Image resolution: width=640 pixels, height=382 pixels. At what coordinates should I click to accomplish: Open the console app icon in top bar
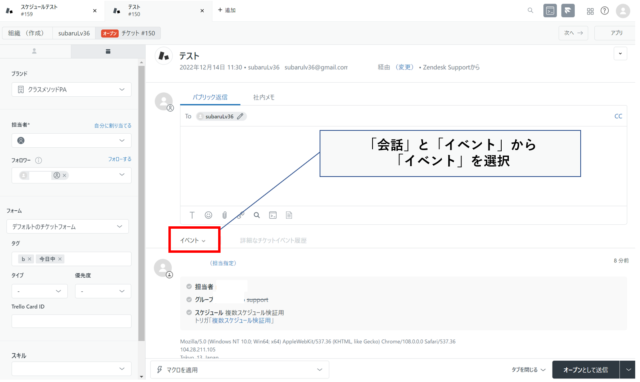(550, 11)
